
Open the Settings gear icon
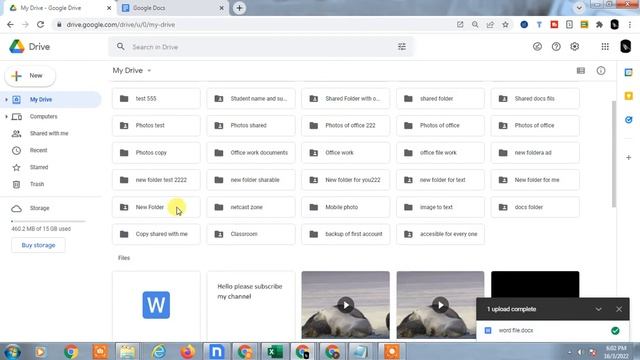(x=575, y=47)
